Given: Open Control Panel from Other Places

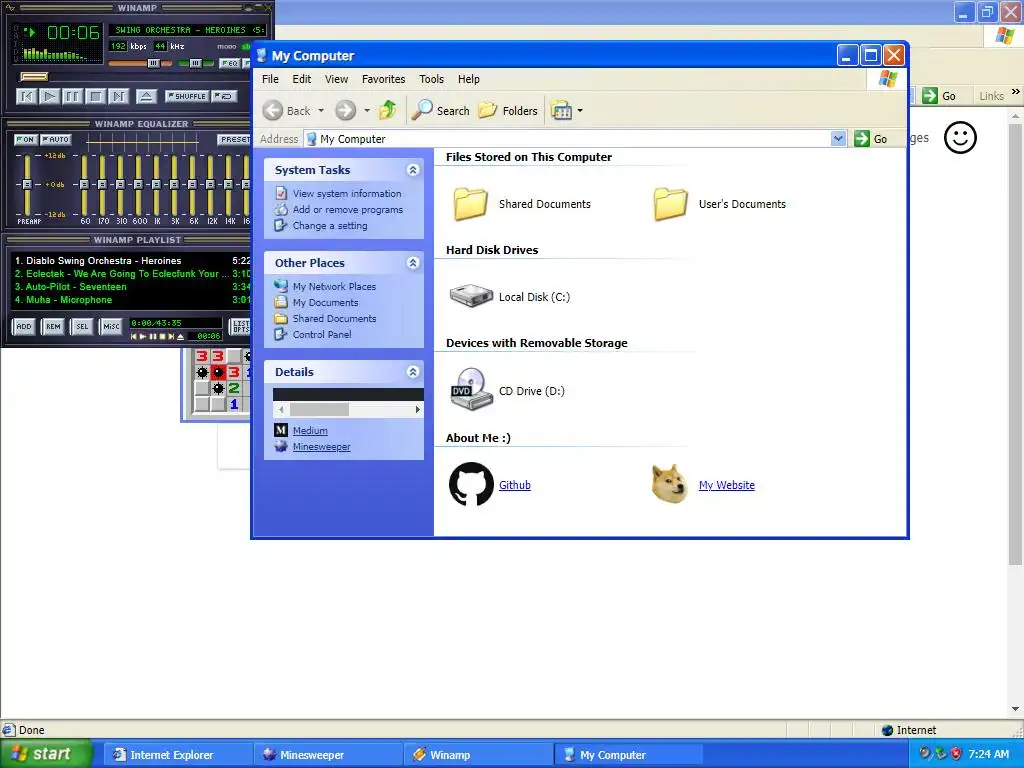Looking at the screenshot, I should (x=322, y=334).
